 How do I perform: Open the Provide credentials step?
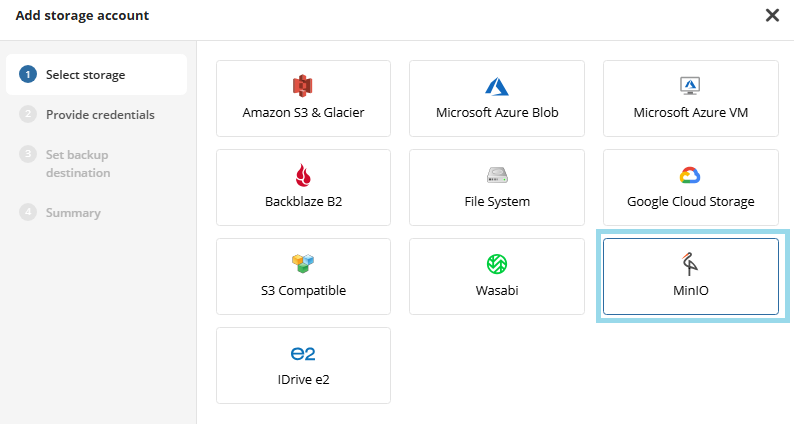click(x=100, y=114)
